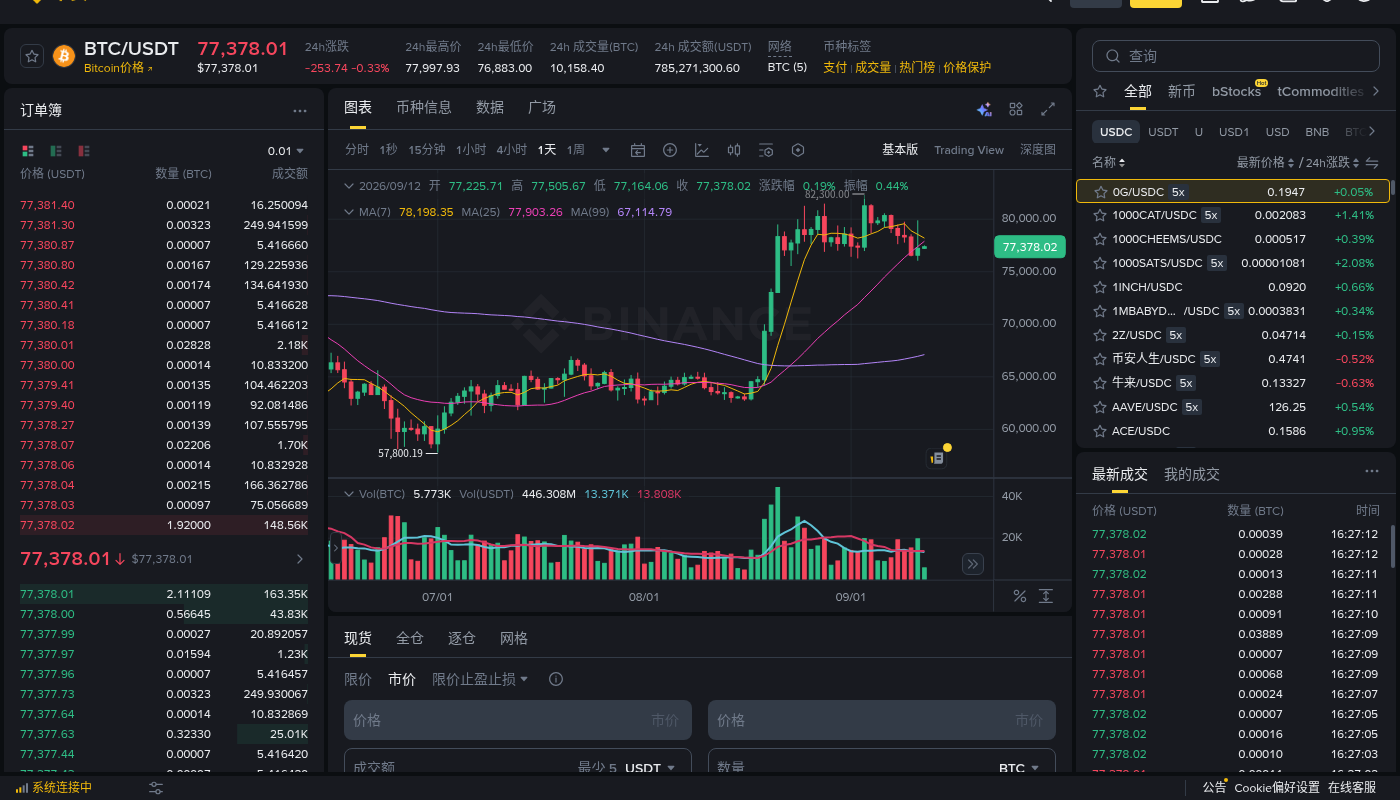Click the info icon beside order types
The width and height of the screenshot is (1400, 800).
click(x=556, y=679)
